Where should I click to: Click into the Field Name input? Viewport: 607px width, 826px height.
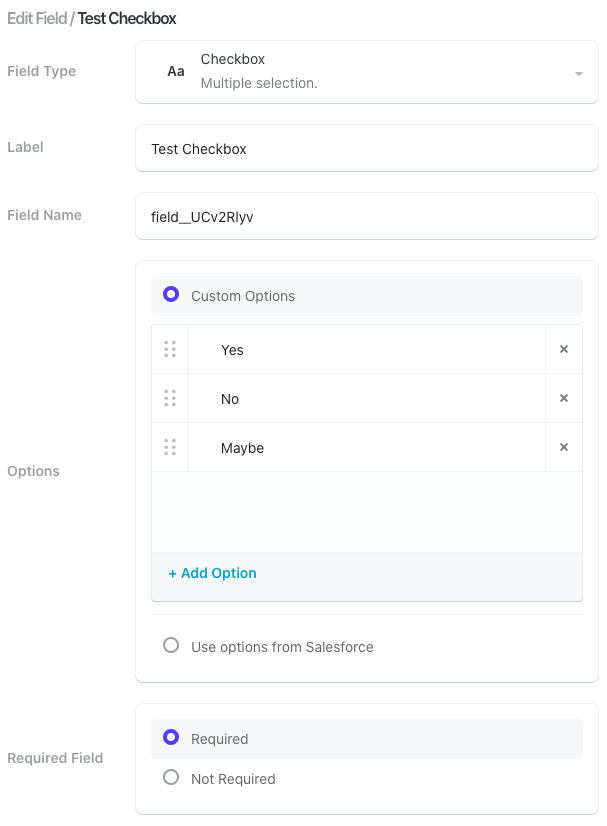[366, 216]
